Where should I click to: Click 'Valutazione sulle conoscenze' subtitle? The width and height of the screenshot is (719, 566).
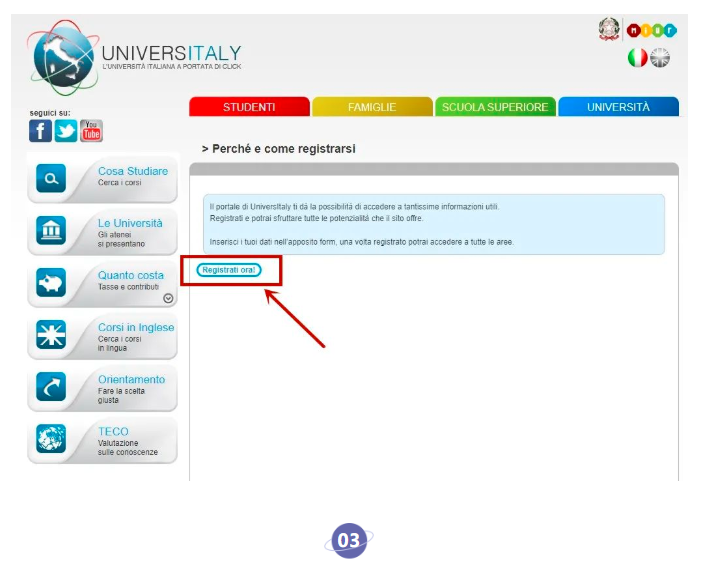point(128,448)
